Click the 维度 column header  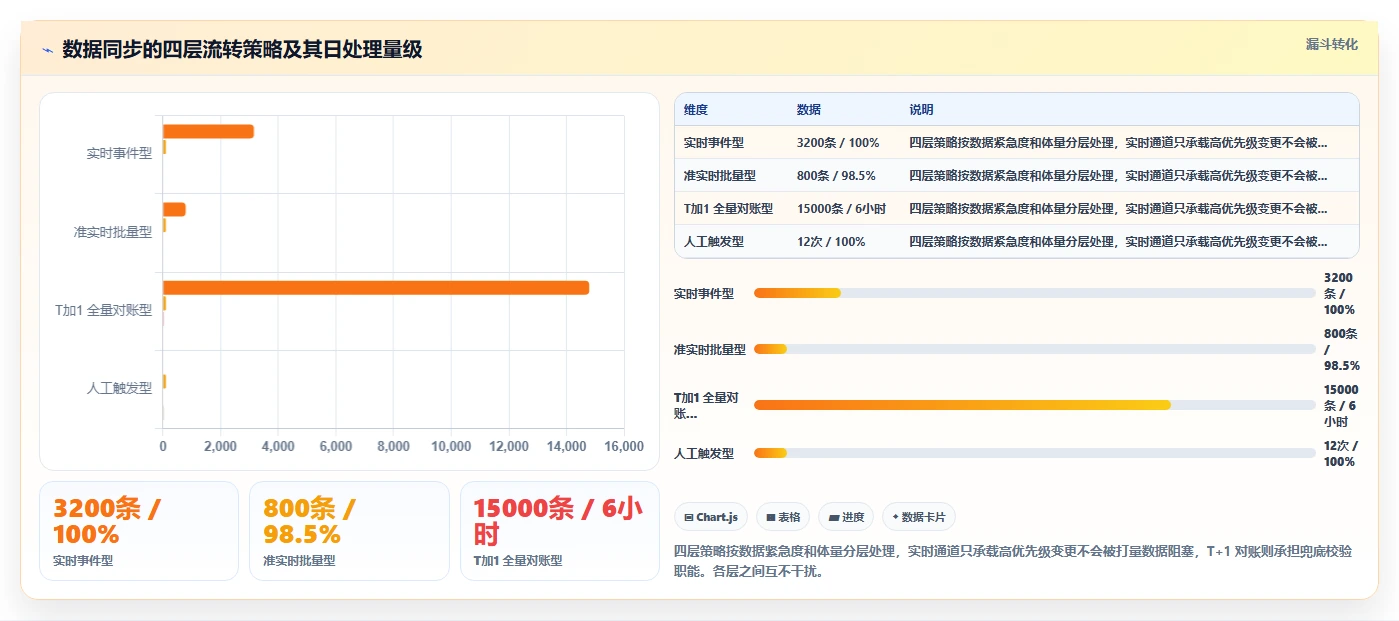click(696, 110)
